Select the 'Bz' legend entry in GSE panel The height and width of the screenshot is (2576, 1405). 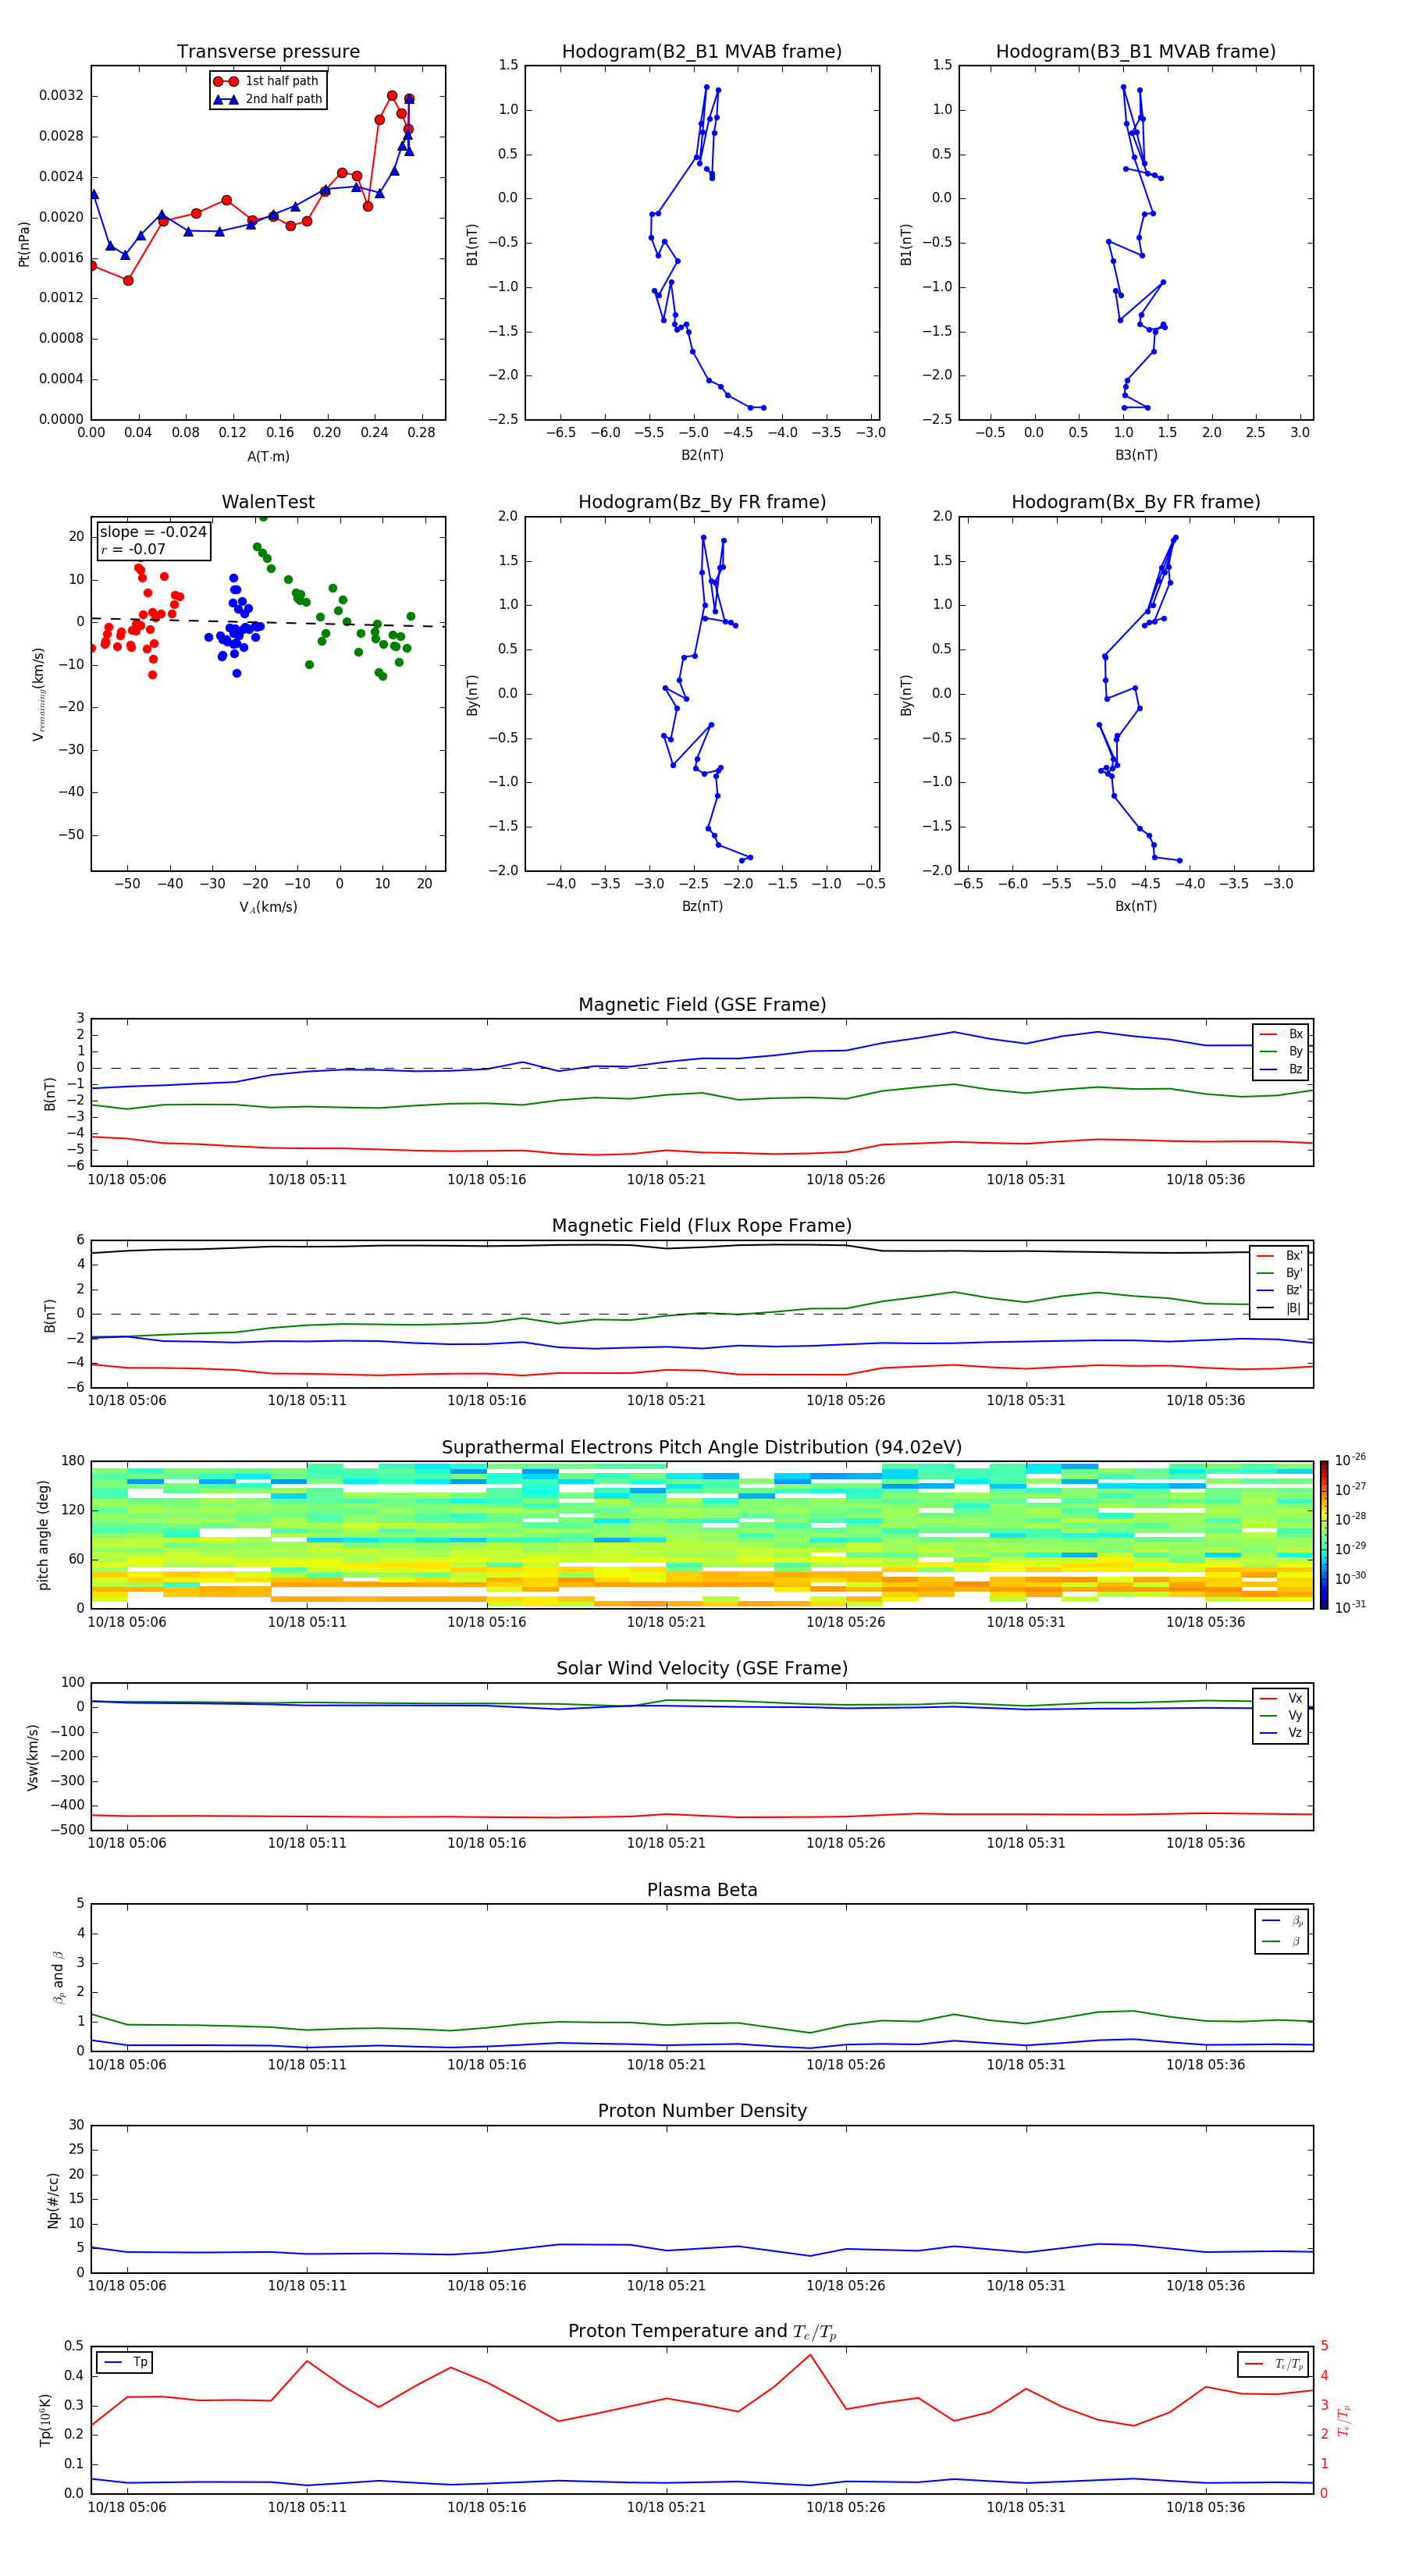pyautogui.click(x=1281, y=1069)
